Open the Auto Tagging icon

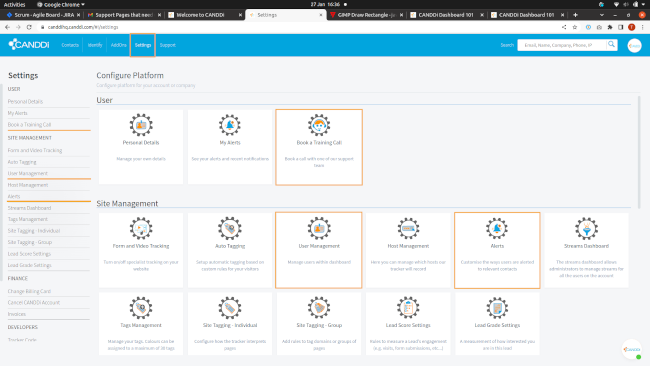[x=230, y=228]
